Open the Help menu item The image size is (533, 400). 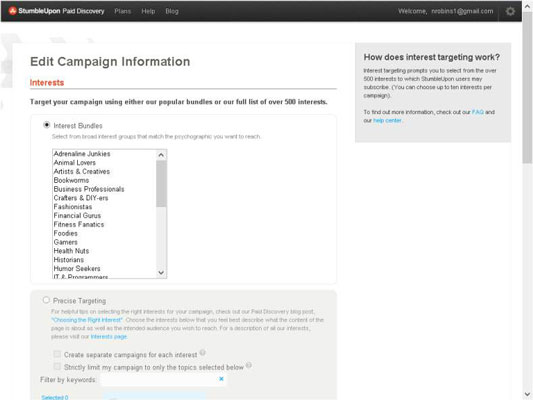(148, 11)
